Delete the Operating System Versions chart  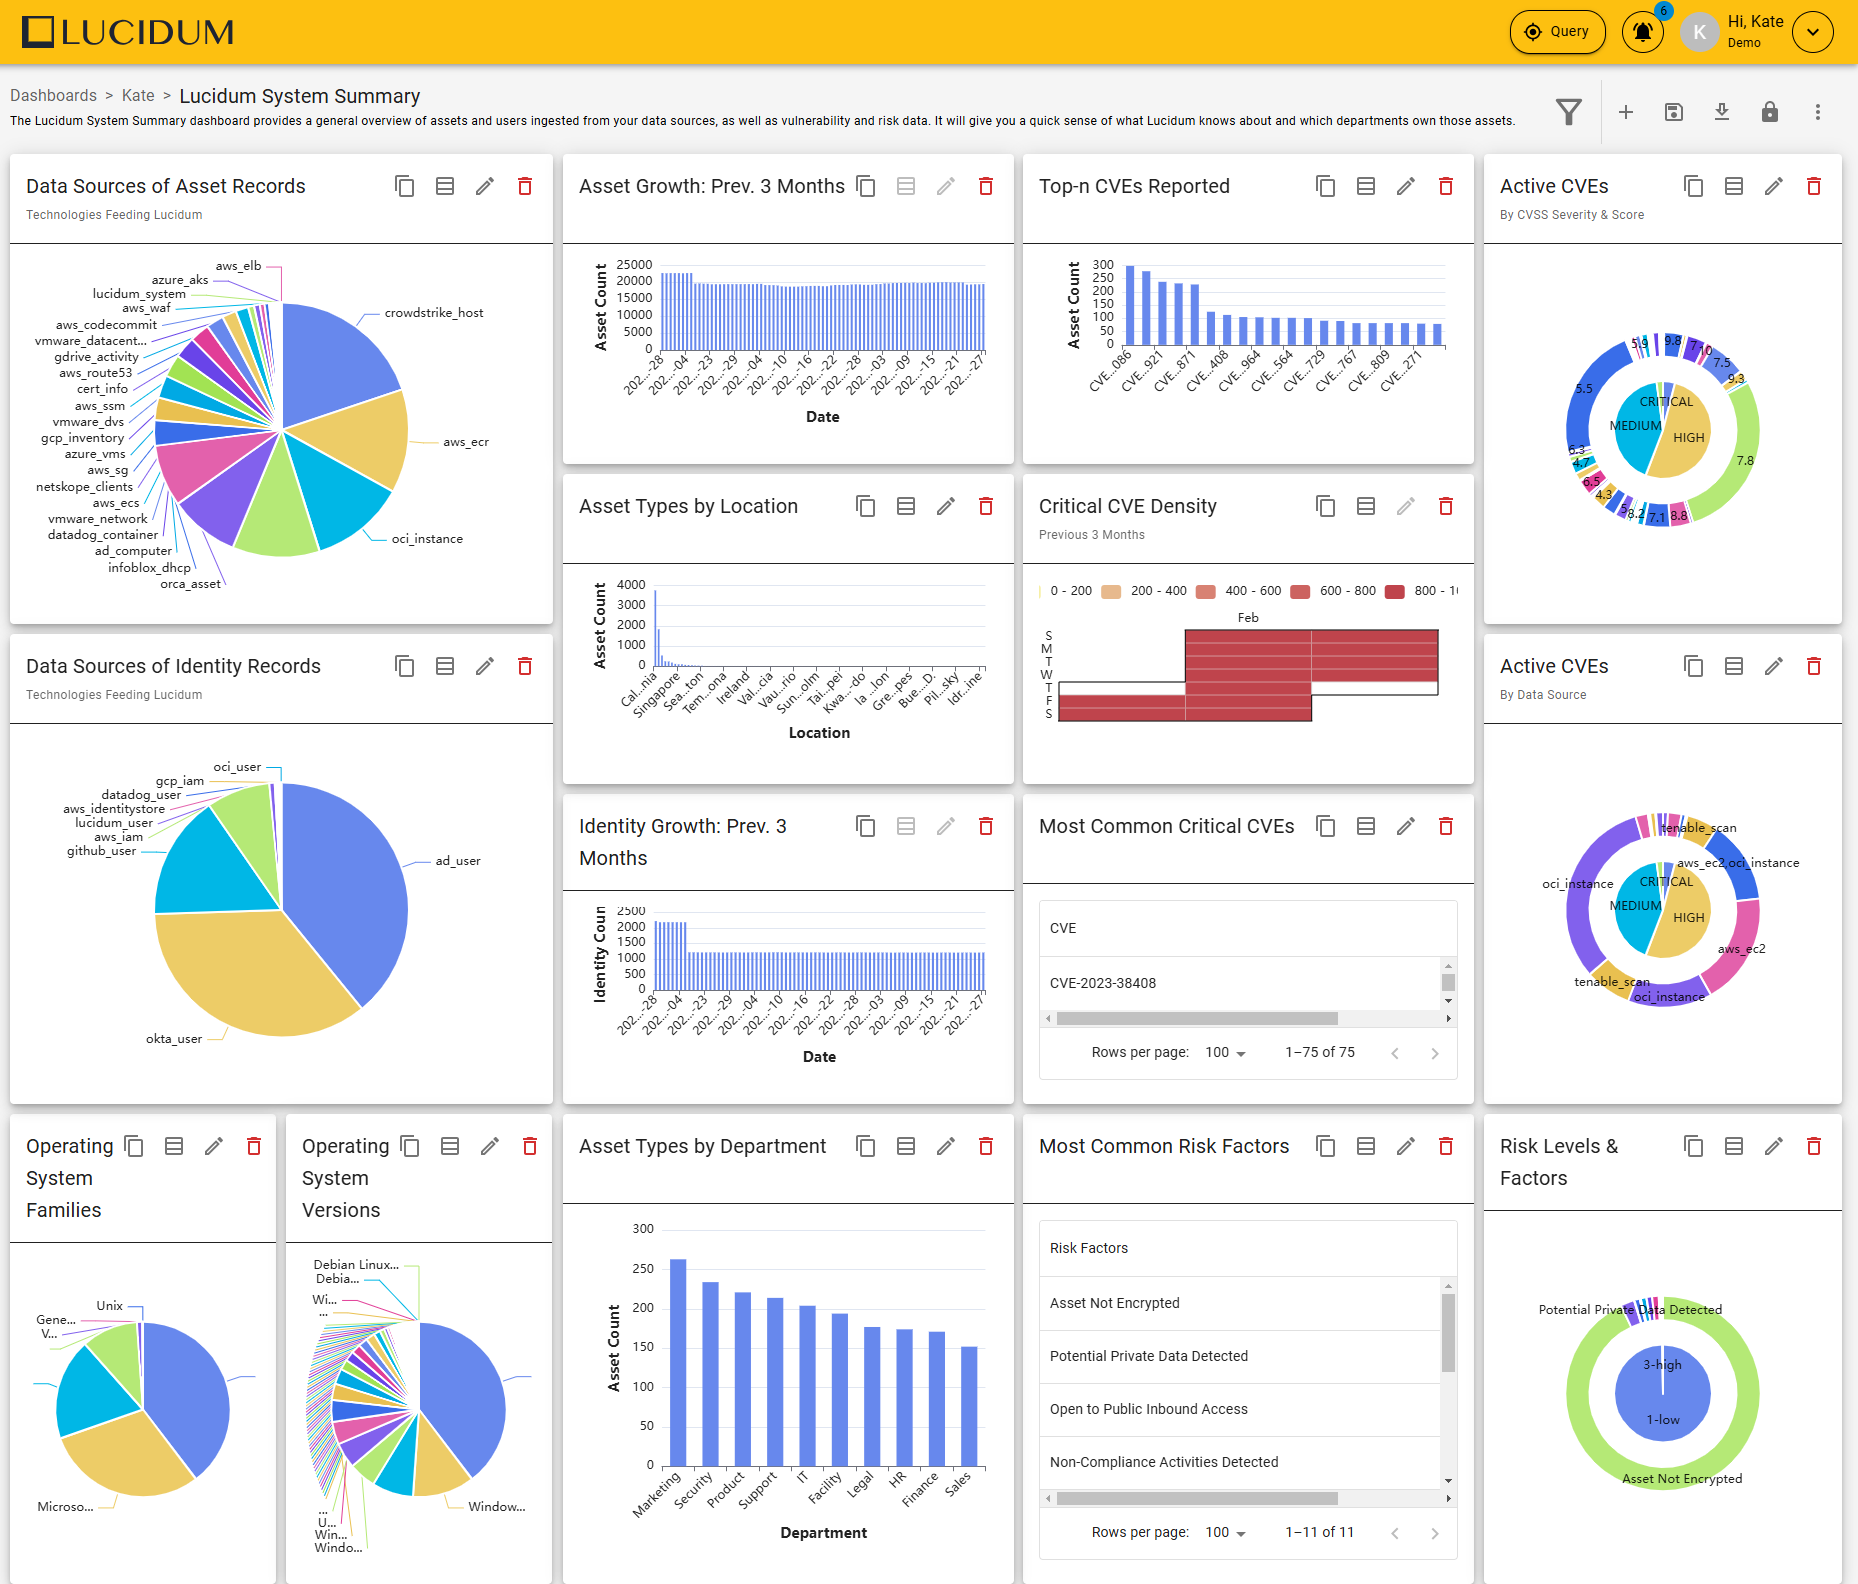[x=530, y=1146]
